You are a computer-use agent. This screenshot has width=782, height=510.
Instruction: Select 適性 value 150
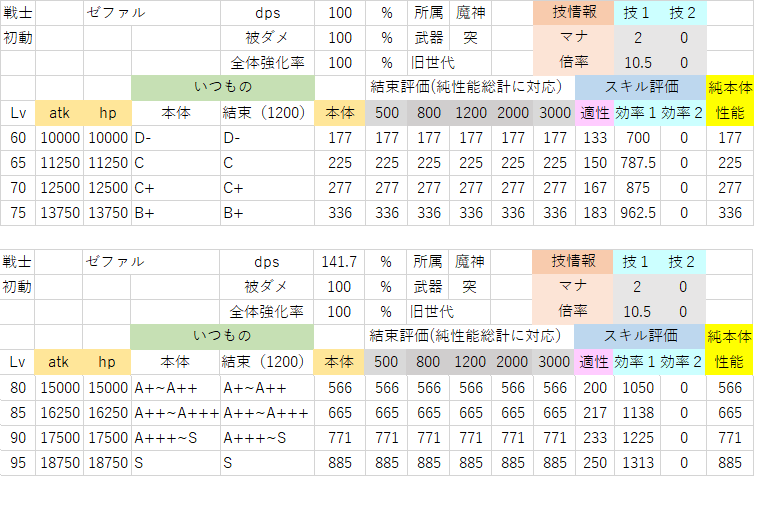click(x=594, y=163)
